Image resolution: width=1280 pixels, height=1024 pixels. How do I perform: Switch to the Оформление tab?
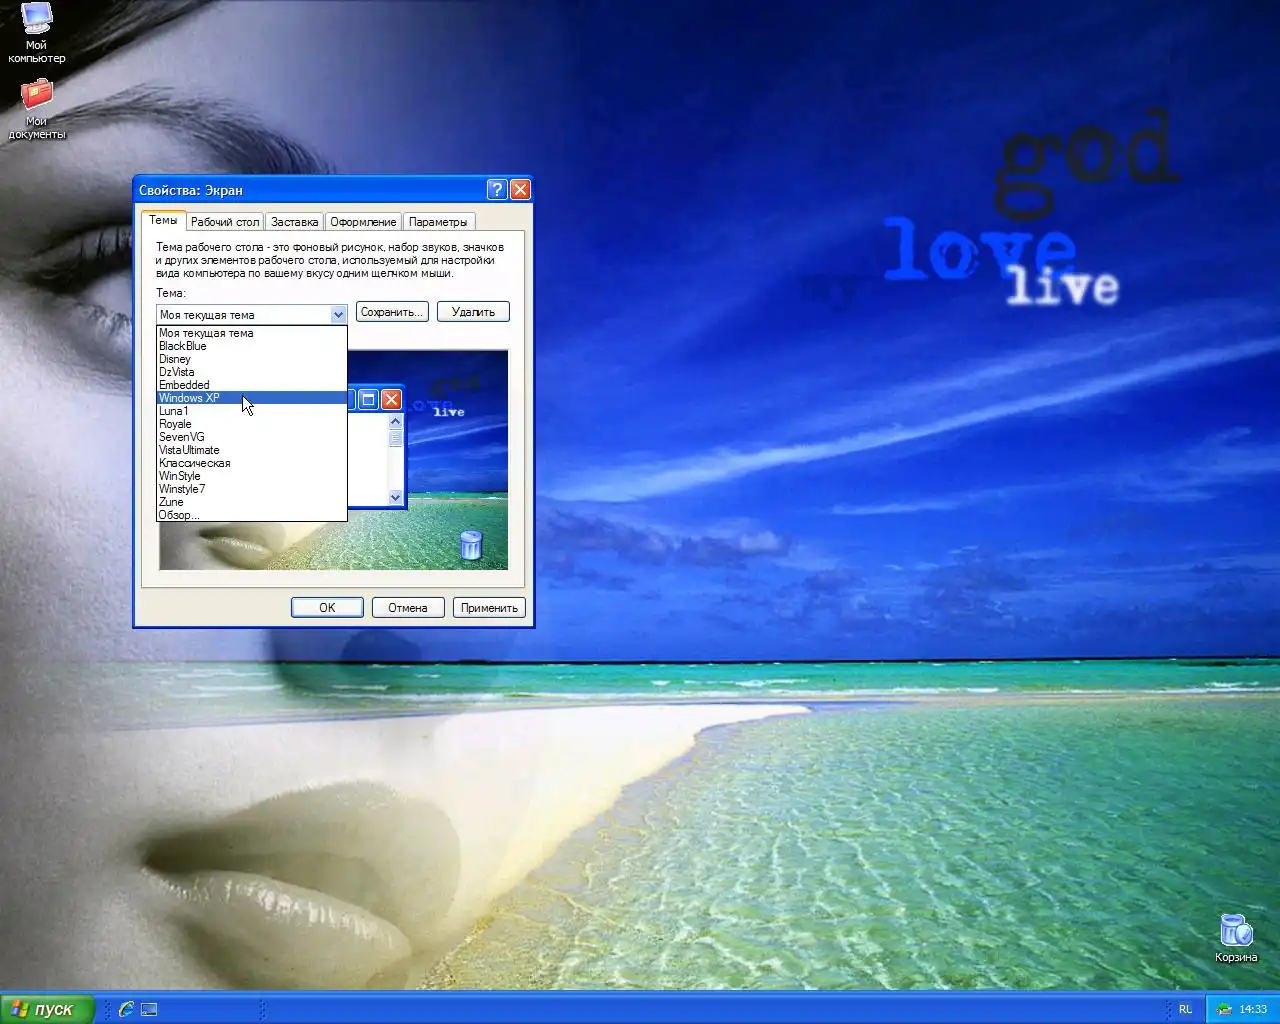pos(363,222)
